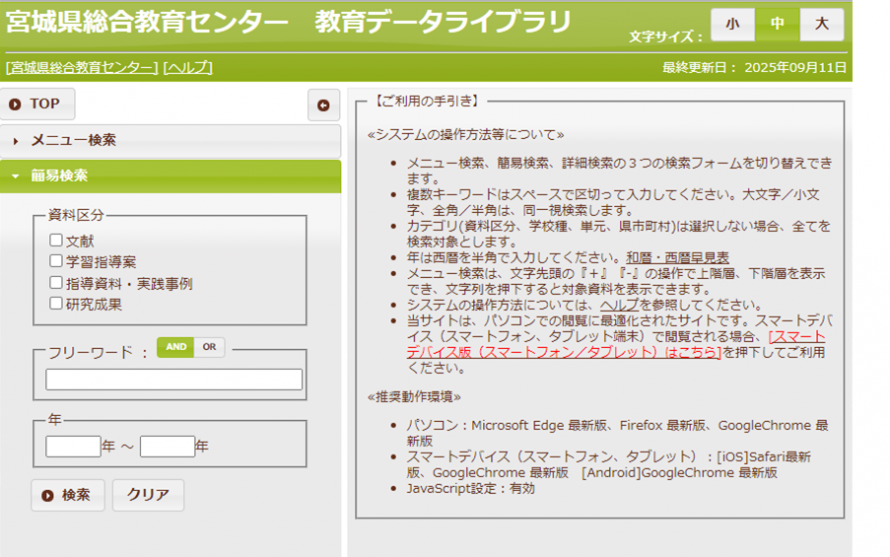This screenshot has width=890, height=557.
Task: Set text size to 小
Action: (x=733, y=24)
